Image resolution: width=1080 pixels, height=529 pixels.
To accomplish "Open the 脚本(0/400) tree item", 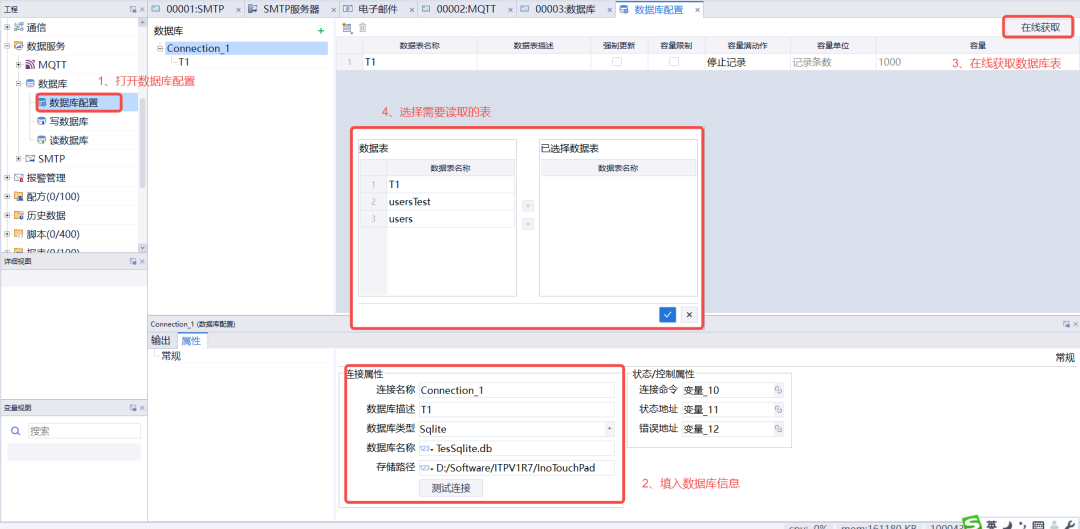I will click(x=52, y=234).
